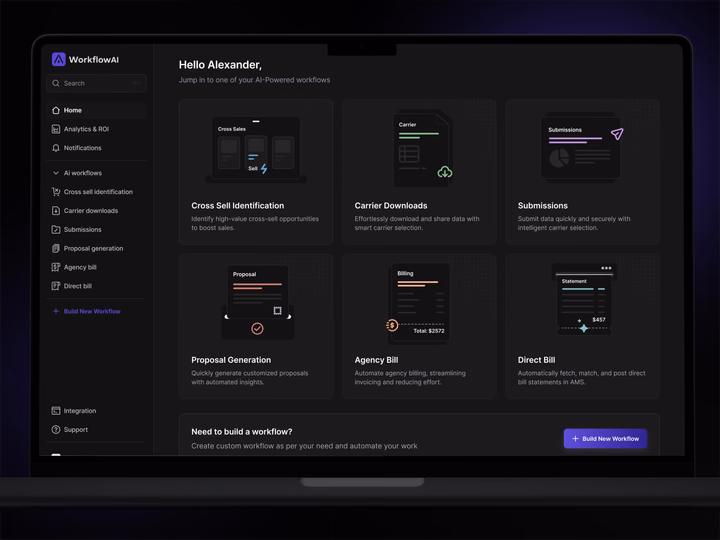Click the Cross sell identification cart icon

[x=56, y=191]
